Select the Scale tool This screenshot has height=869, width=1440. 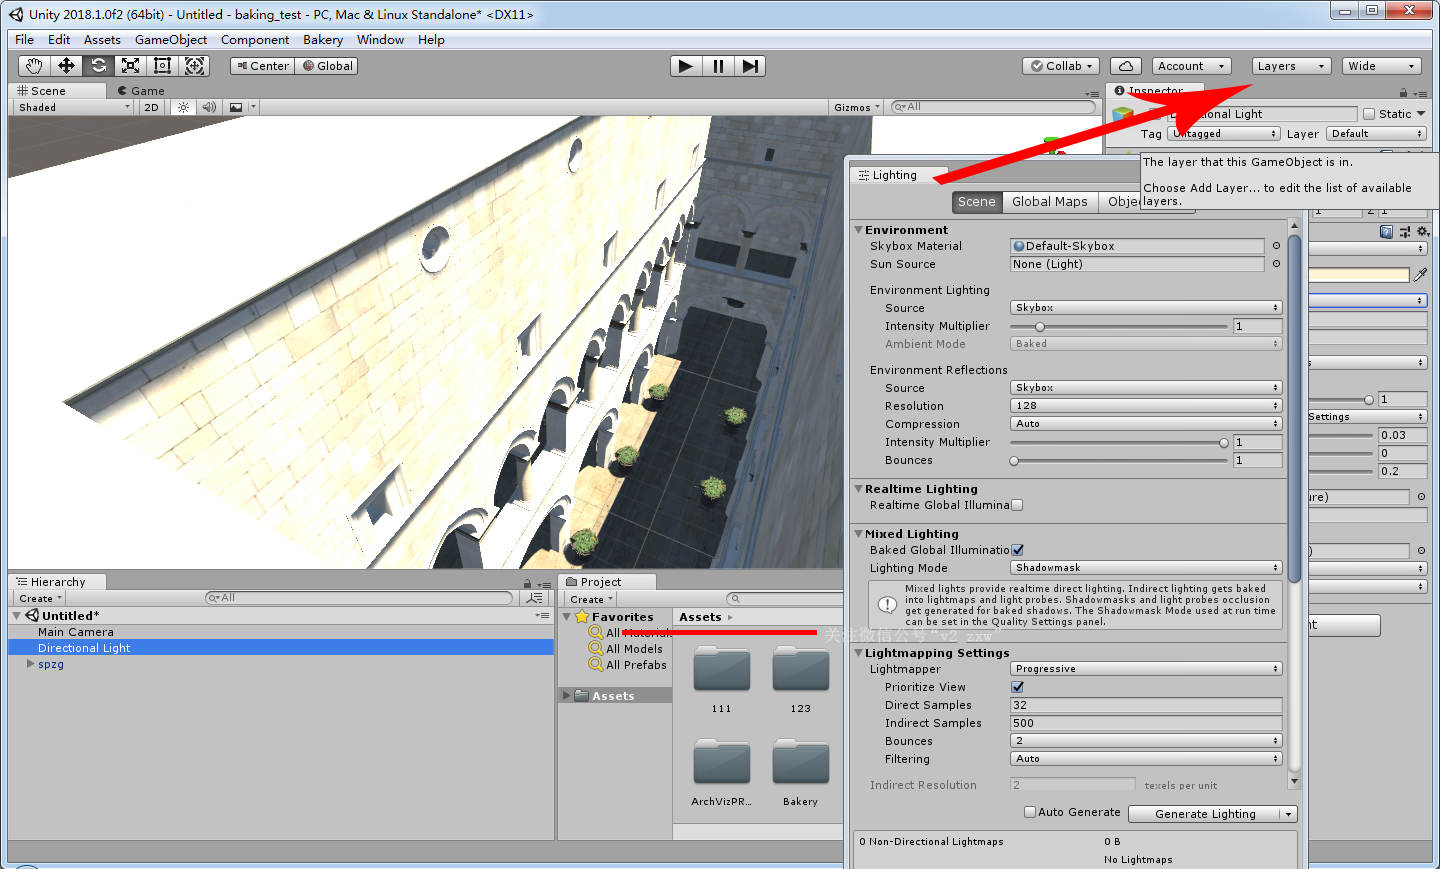click(130, 66)
